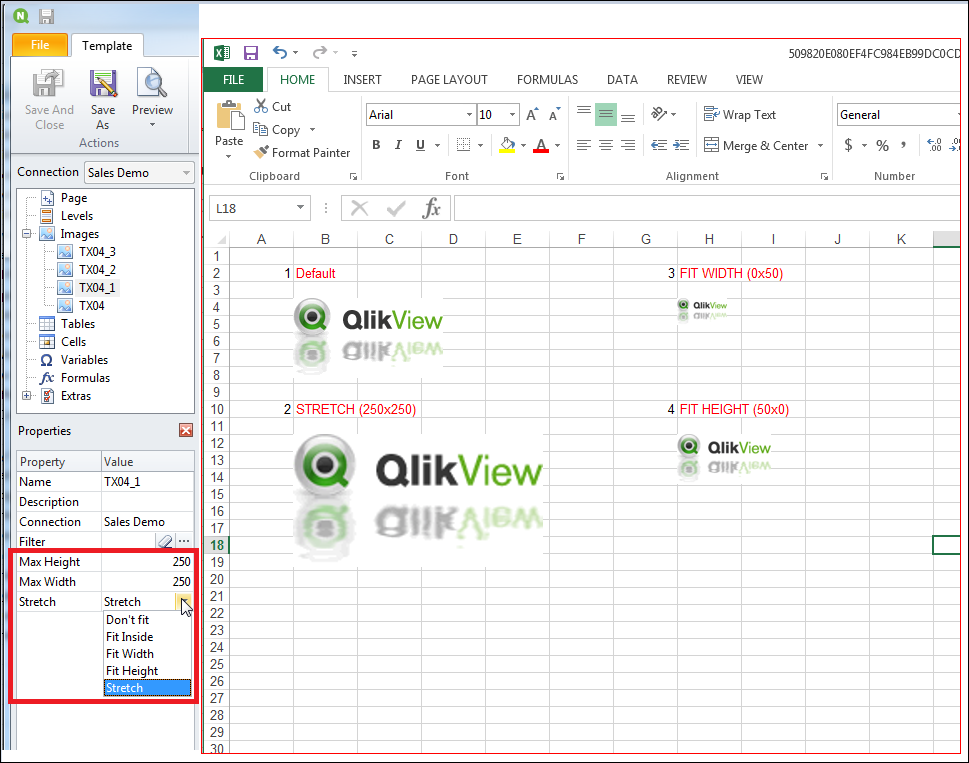Viewport: 969px width, 763px height.
Task: Click the Redo arrow in Excel
Action: pos(319,53)
